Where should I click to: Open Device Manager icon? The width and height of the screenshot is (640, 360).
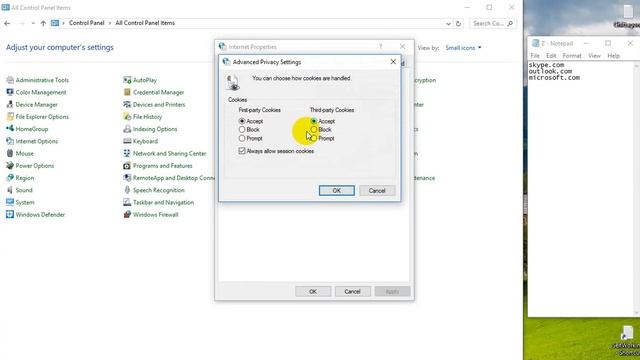point(10,104)
